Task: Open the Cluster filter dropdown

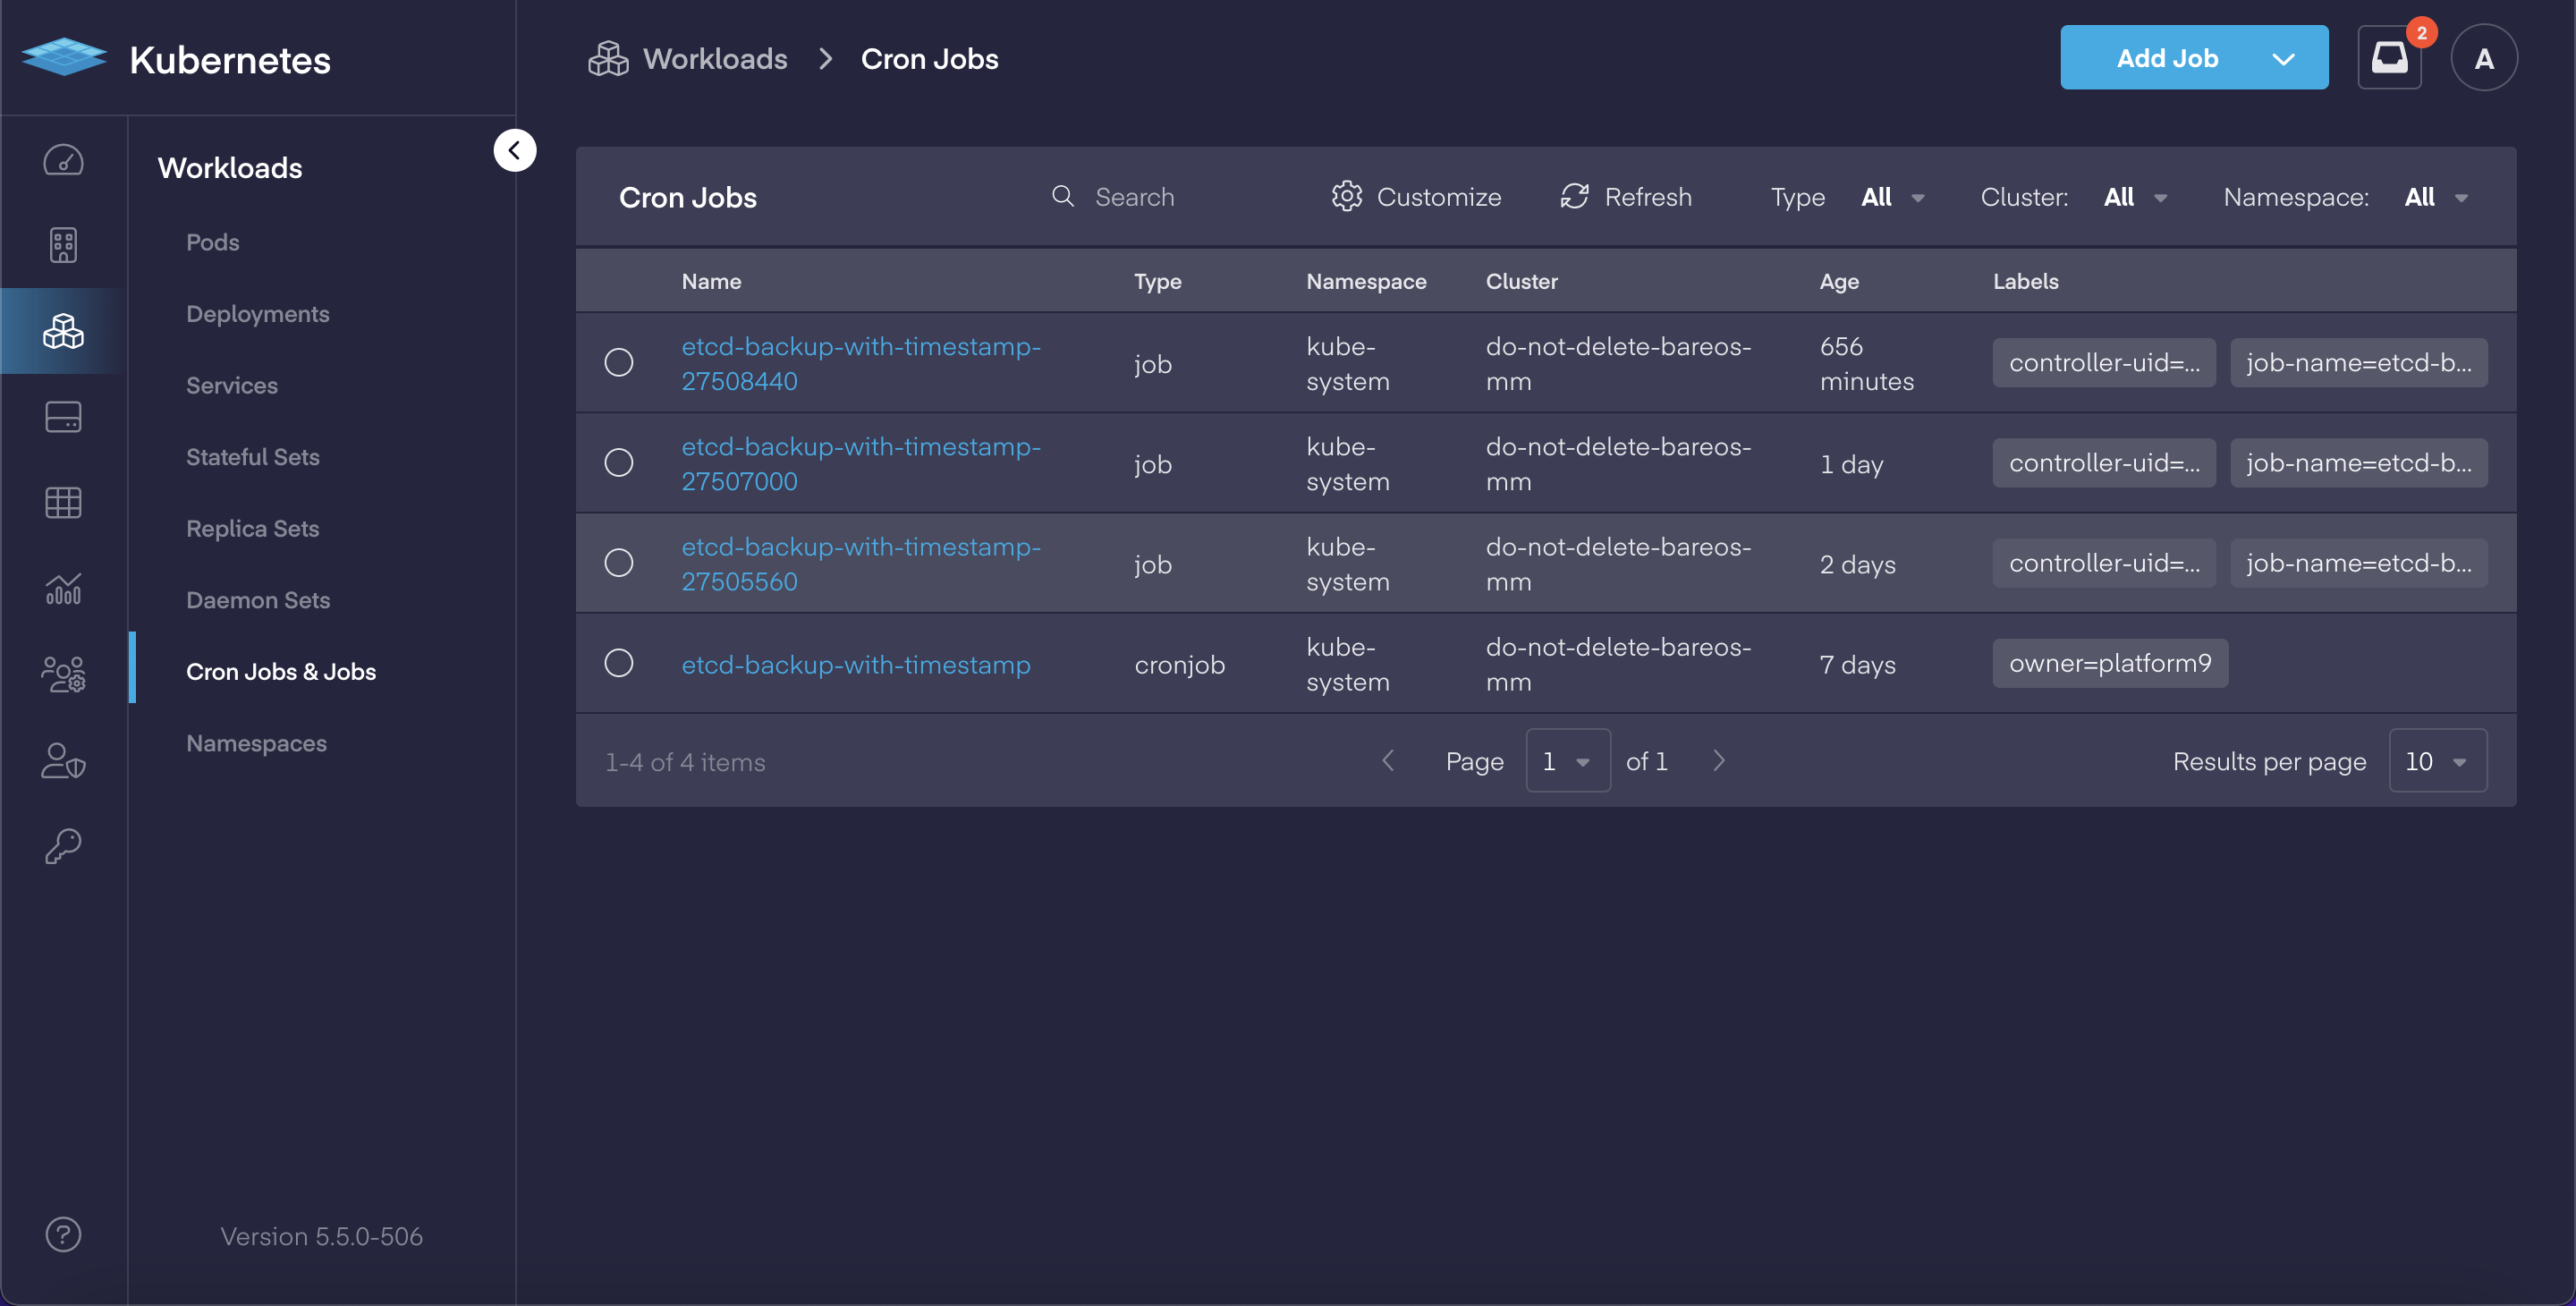Action: coord(2135,197)
